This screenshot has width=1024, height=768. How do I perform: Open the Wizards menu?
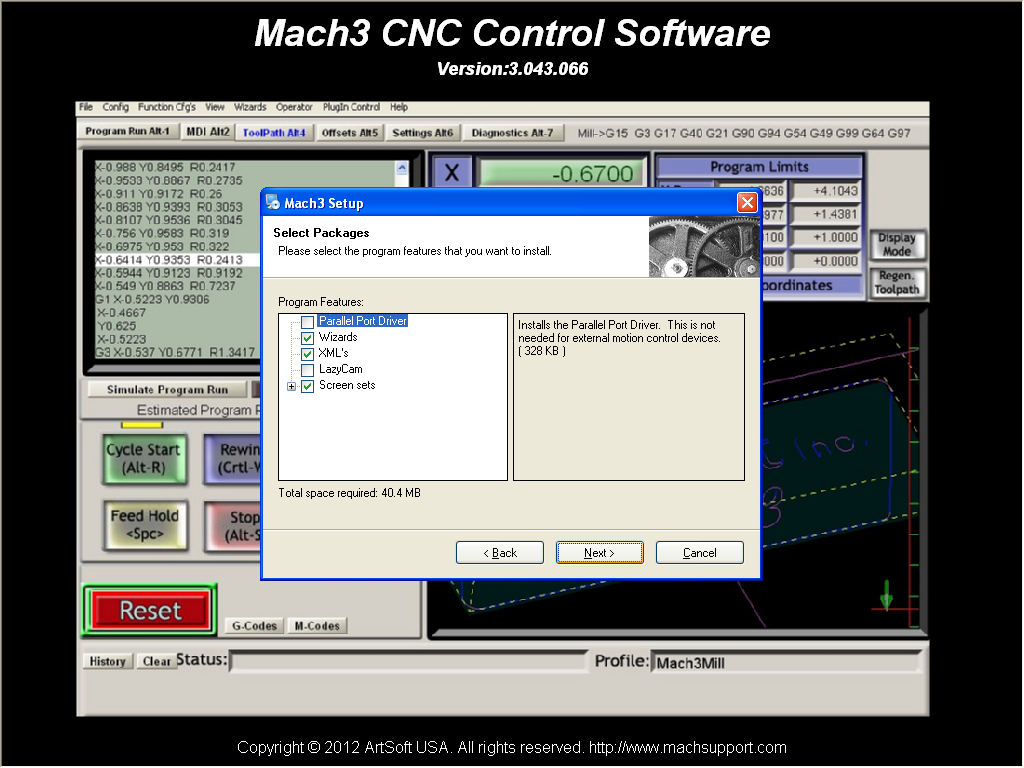tap(249, 107)
